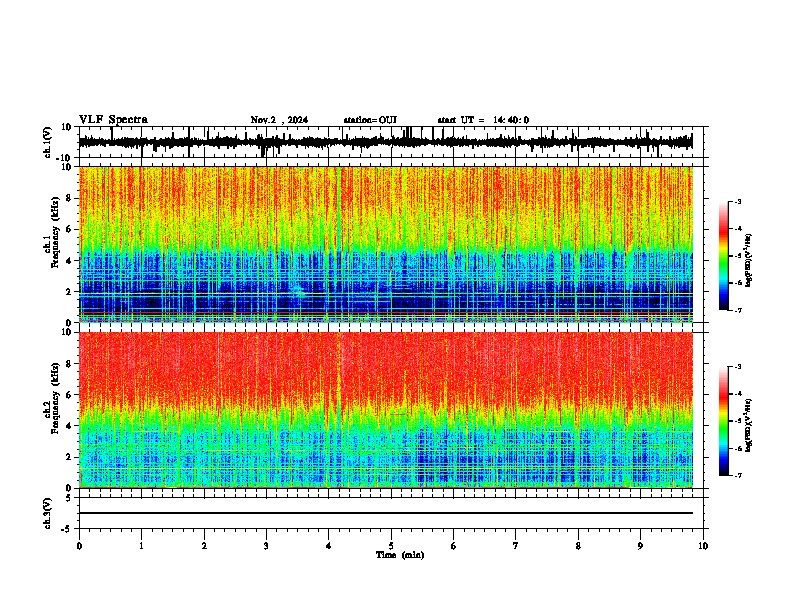792x612 pixels.
Task: Click time axis tick label "2"
Action: point(204,546)
